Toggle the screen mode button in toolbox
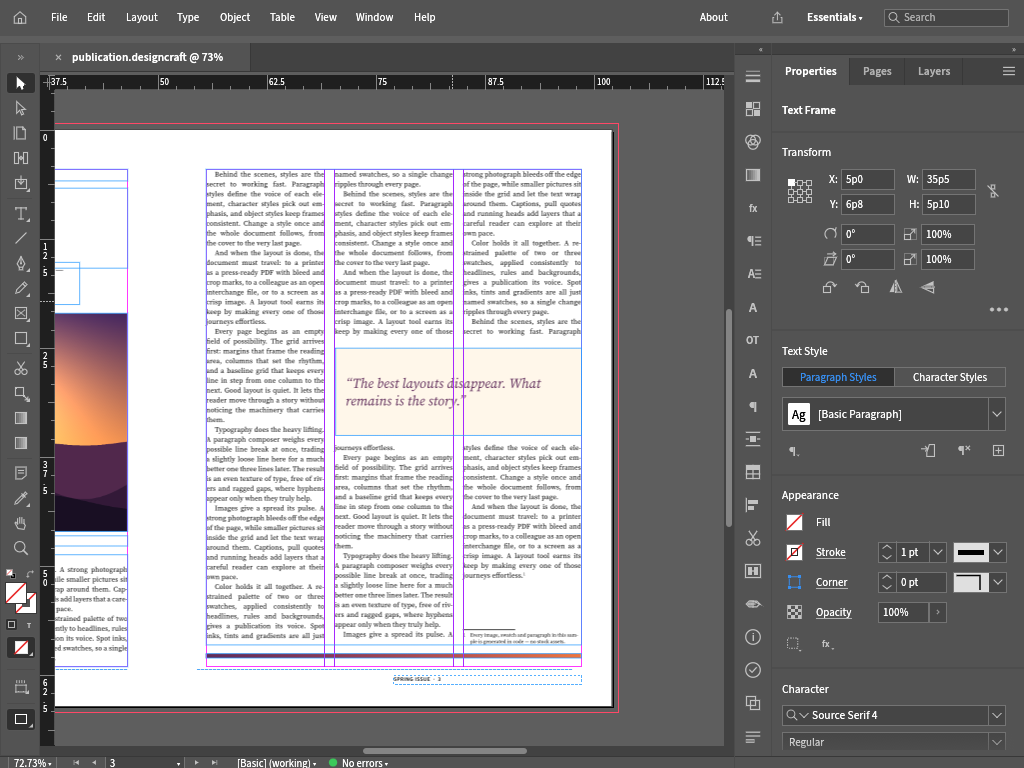Screen dimensions: 1024x768 pos(21,719)
